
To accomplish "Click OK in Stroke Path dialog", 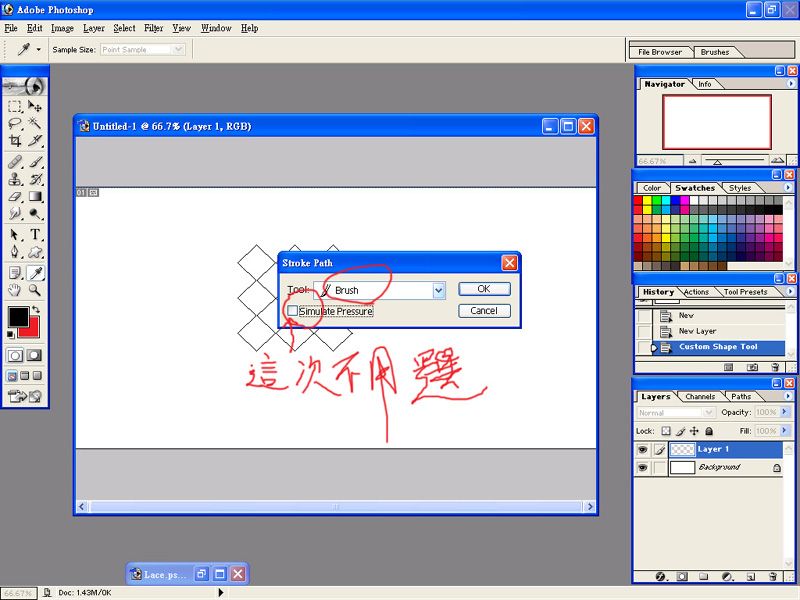I will (x=484, y=289).
